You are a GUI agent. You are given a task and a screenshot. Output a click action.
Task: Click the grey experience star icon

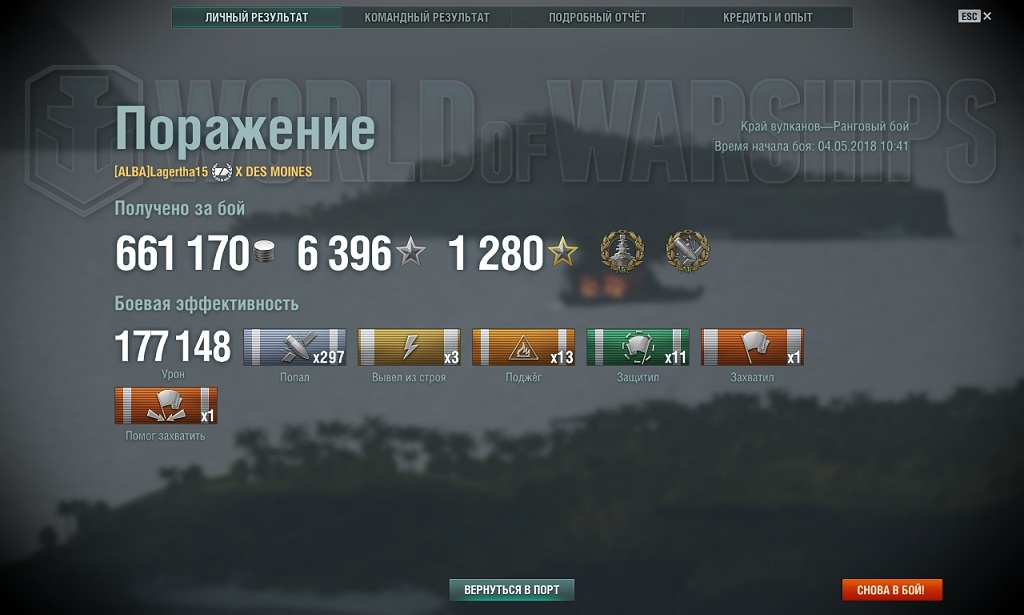click(x=411, y=252)
